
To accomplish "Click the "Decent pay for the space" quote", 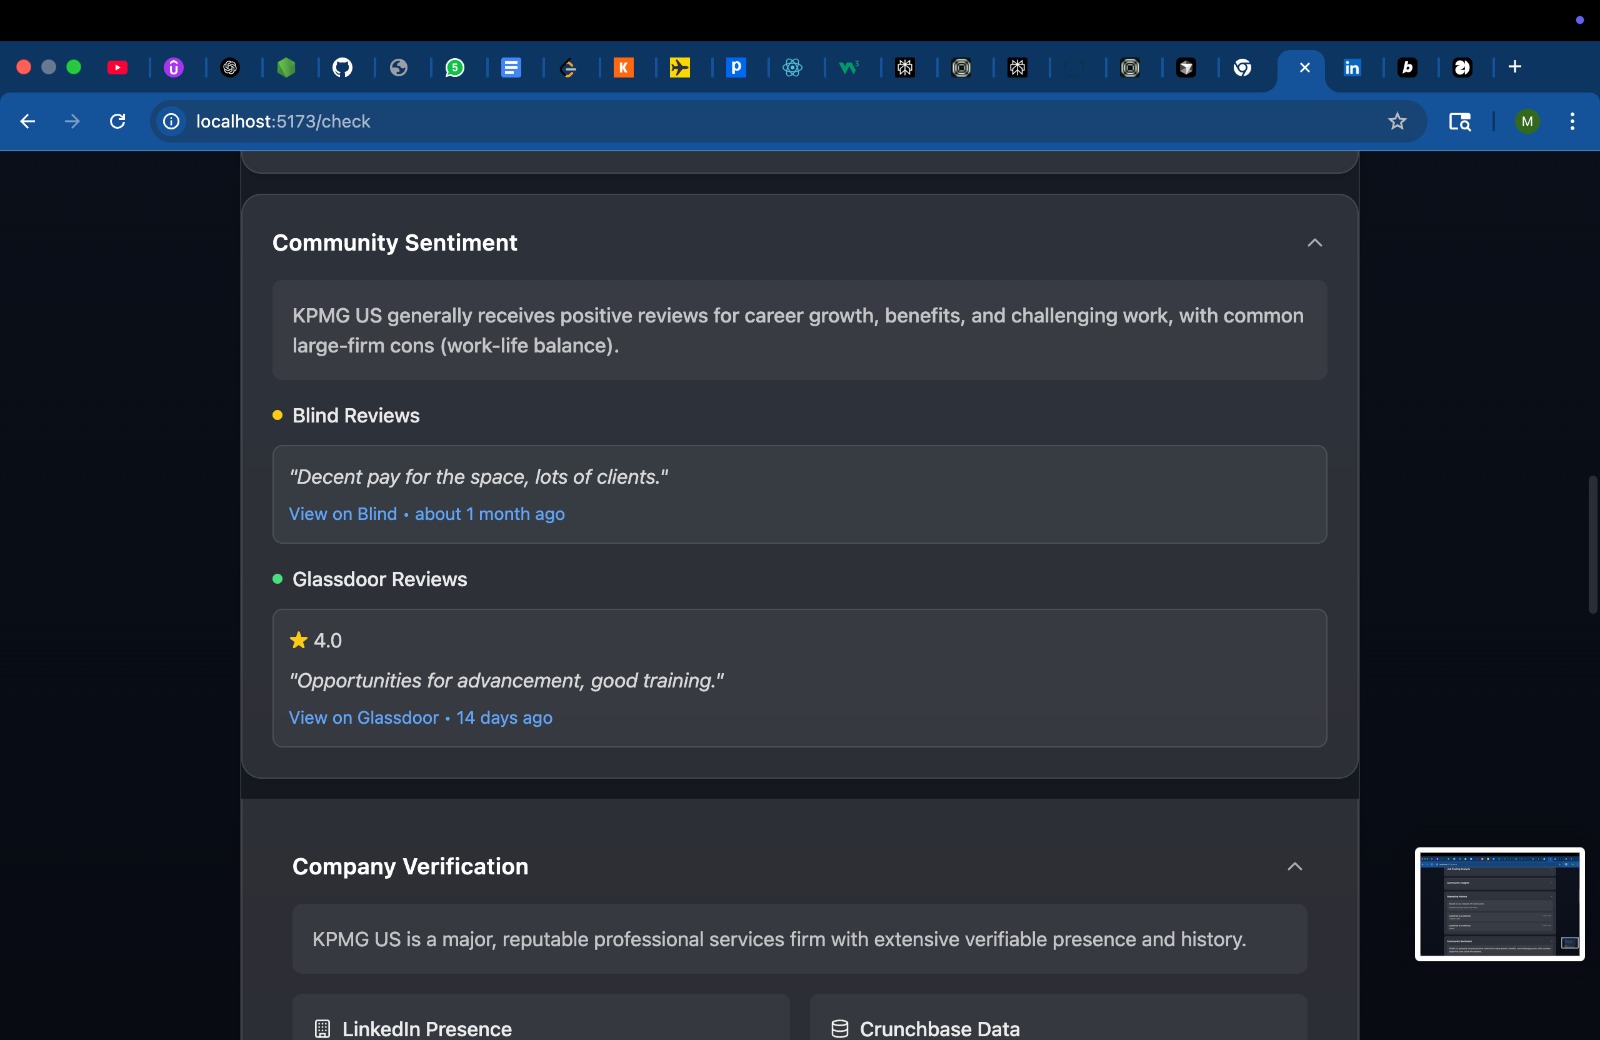I will coord(479,477).
